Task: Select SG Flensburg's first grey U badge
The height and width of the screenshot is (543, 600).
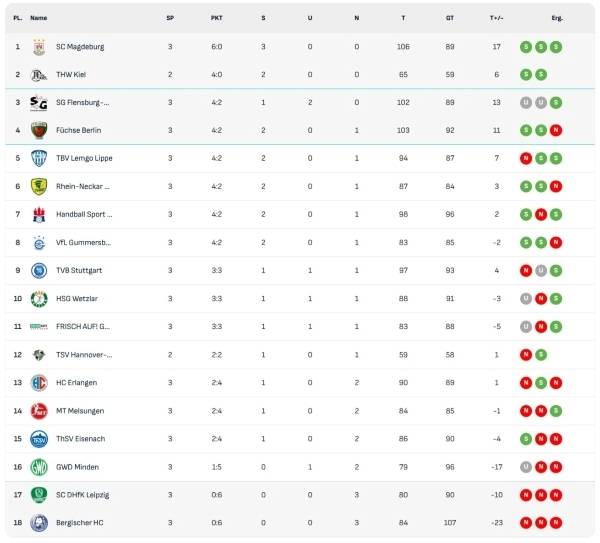Action: [x=526, y=103]
